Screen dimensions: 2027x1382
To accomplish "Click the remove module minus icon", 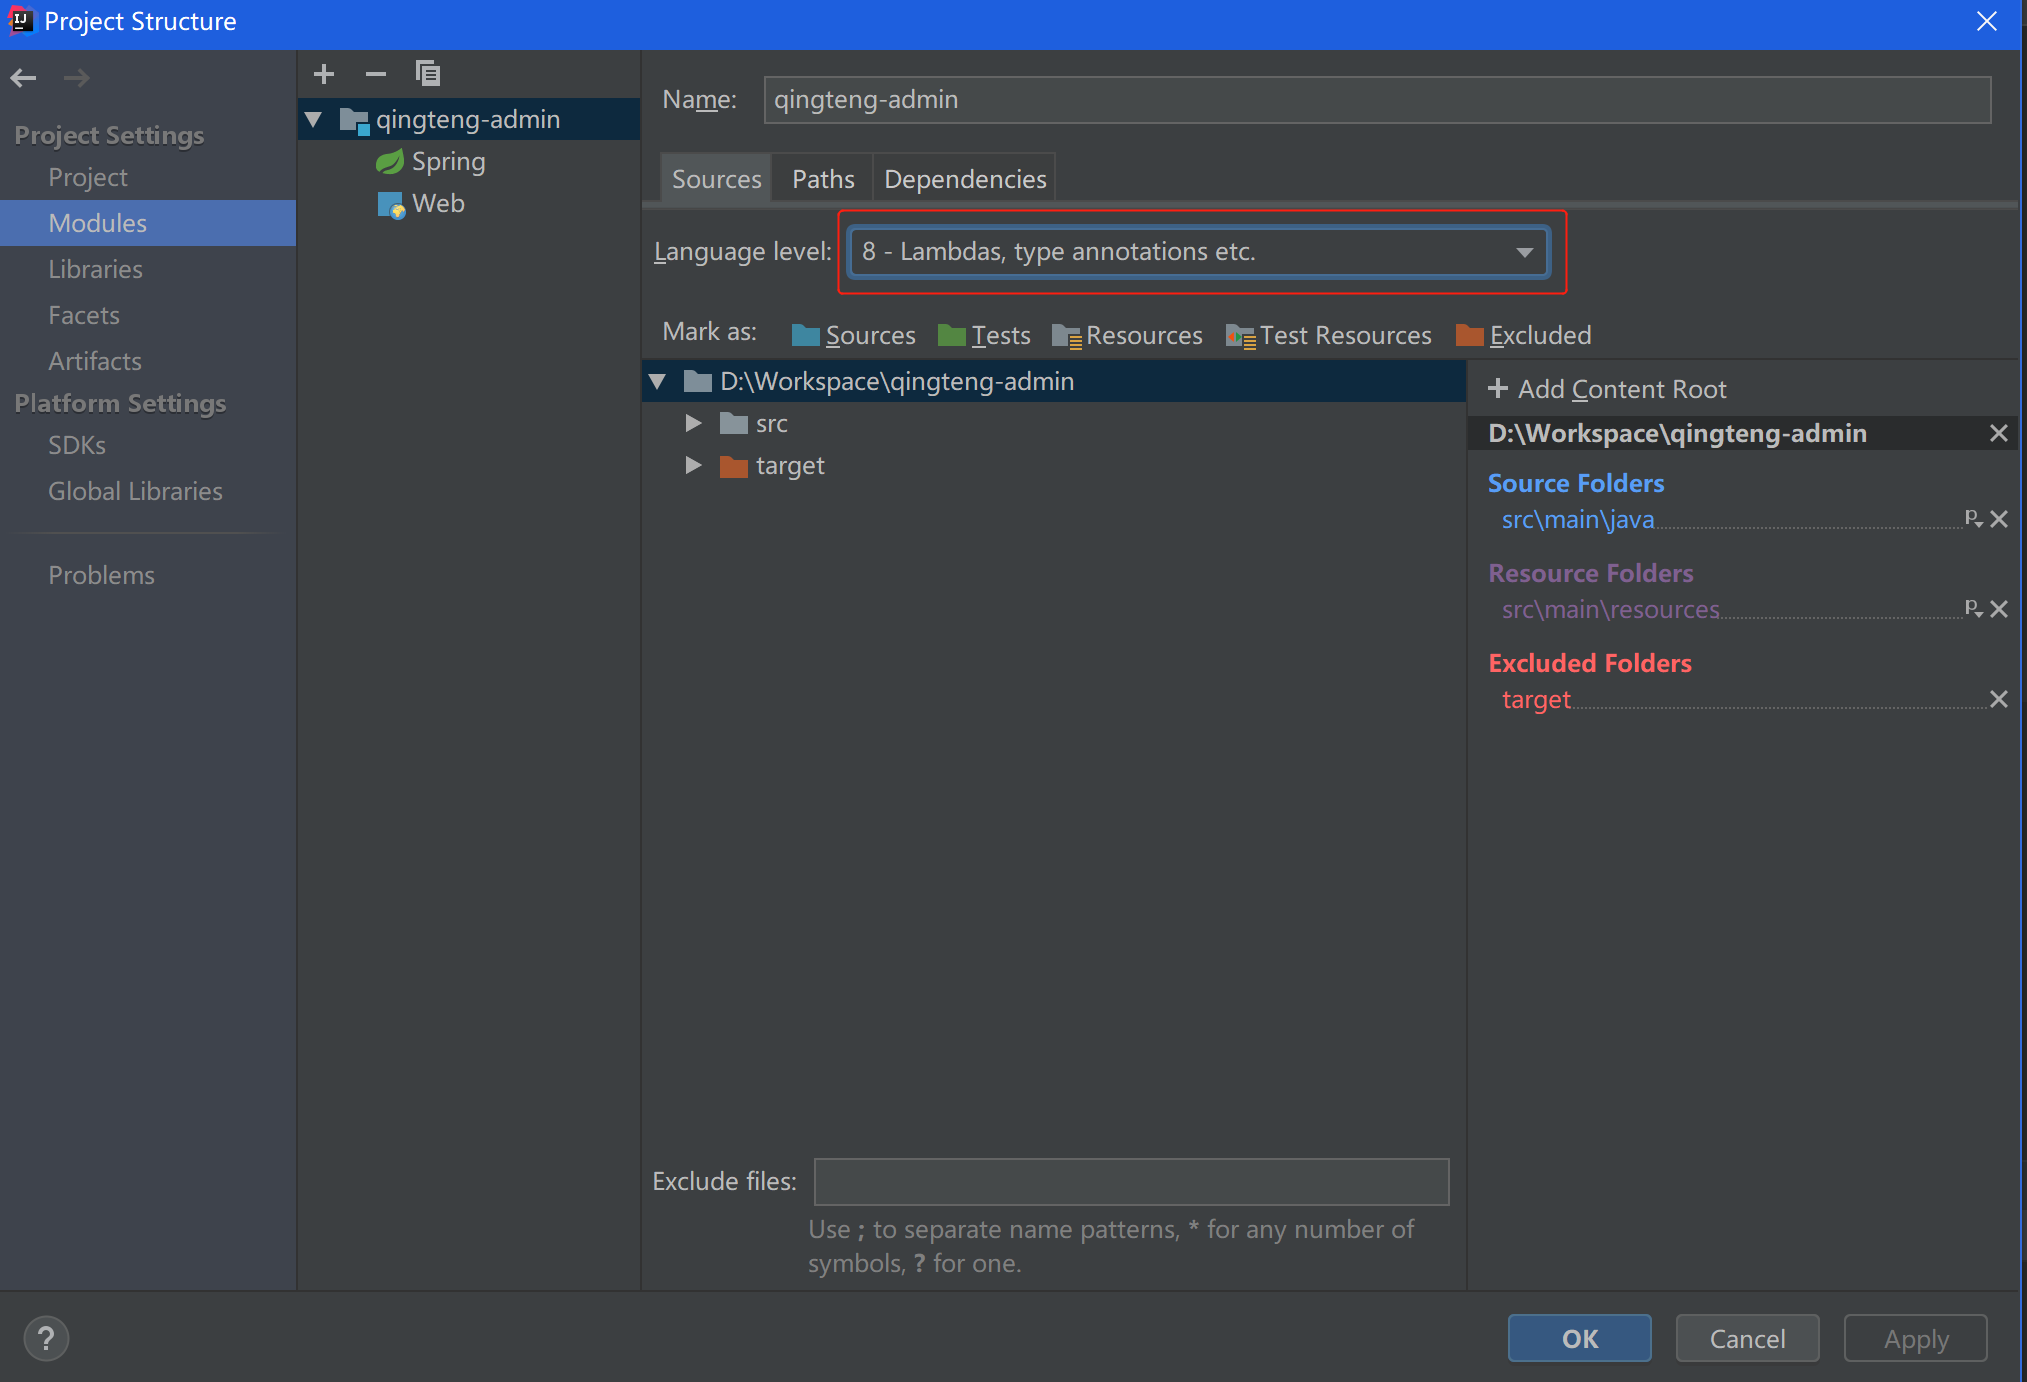I will (376, 73).
